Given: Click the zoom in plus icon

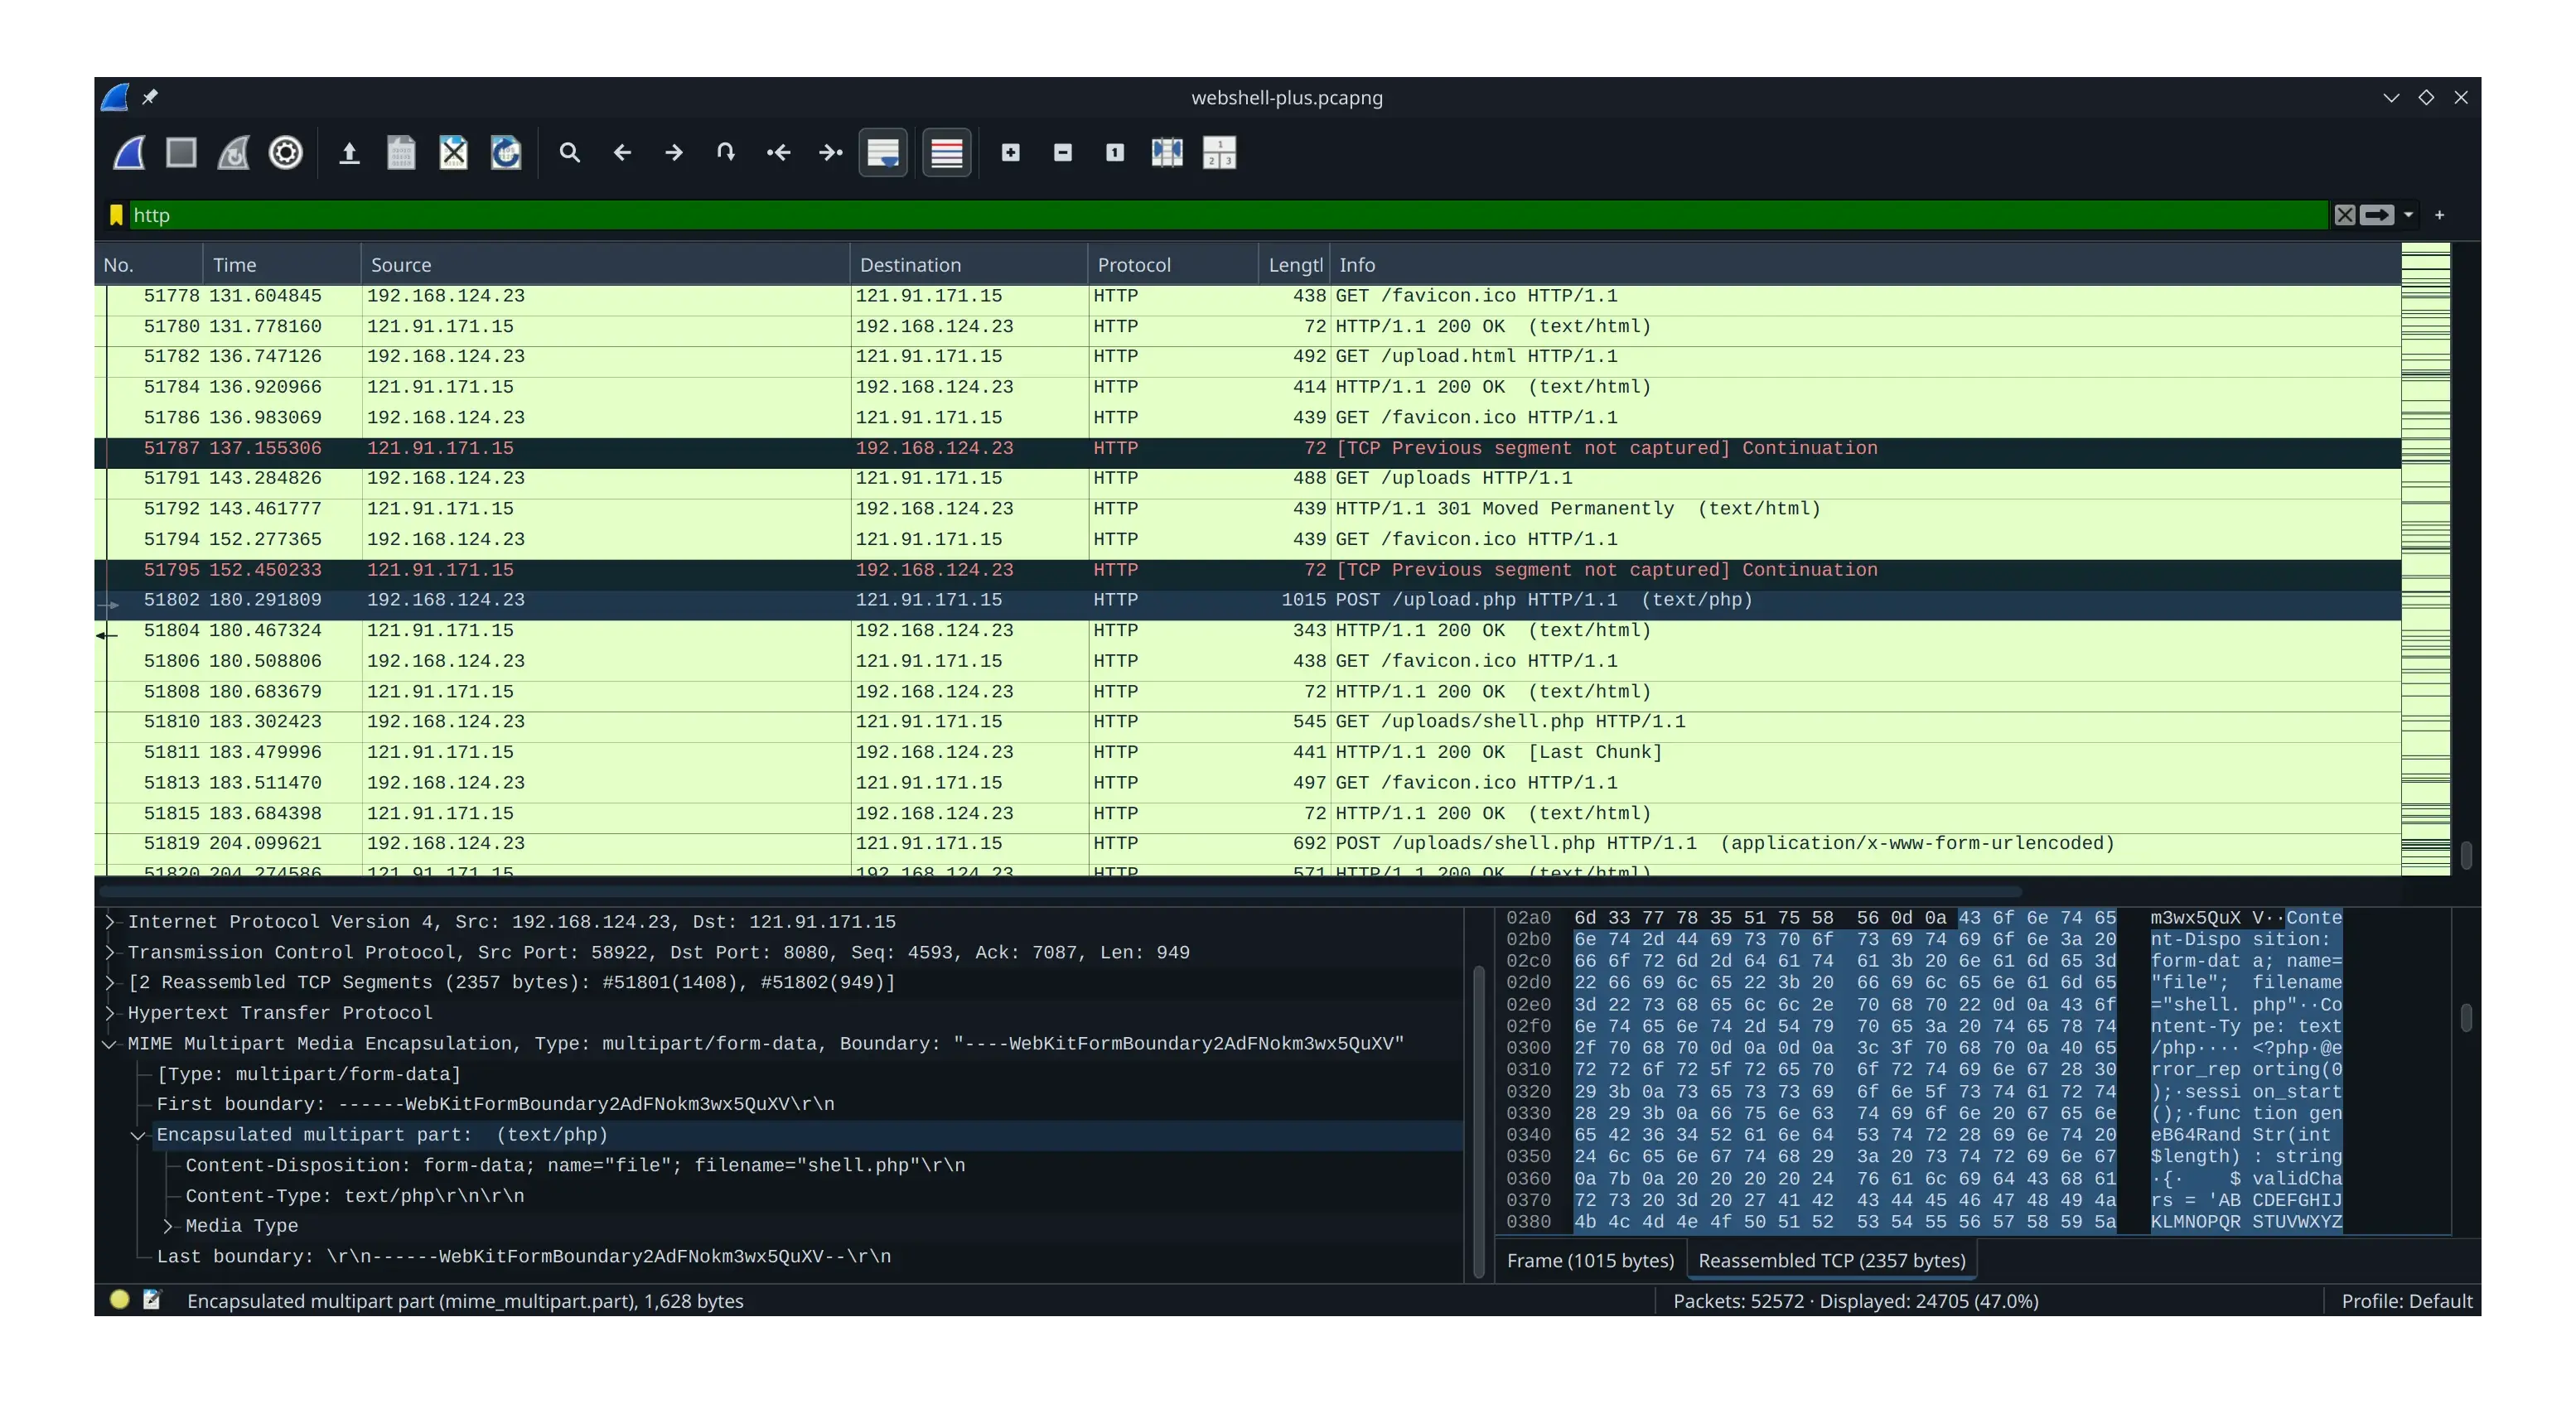Looking at the screenshot, I should 1011,153.
